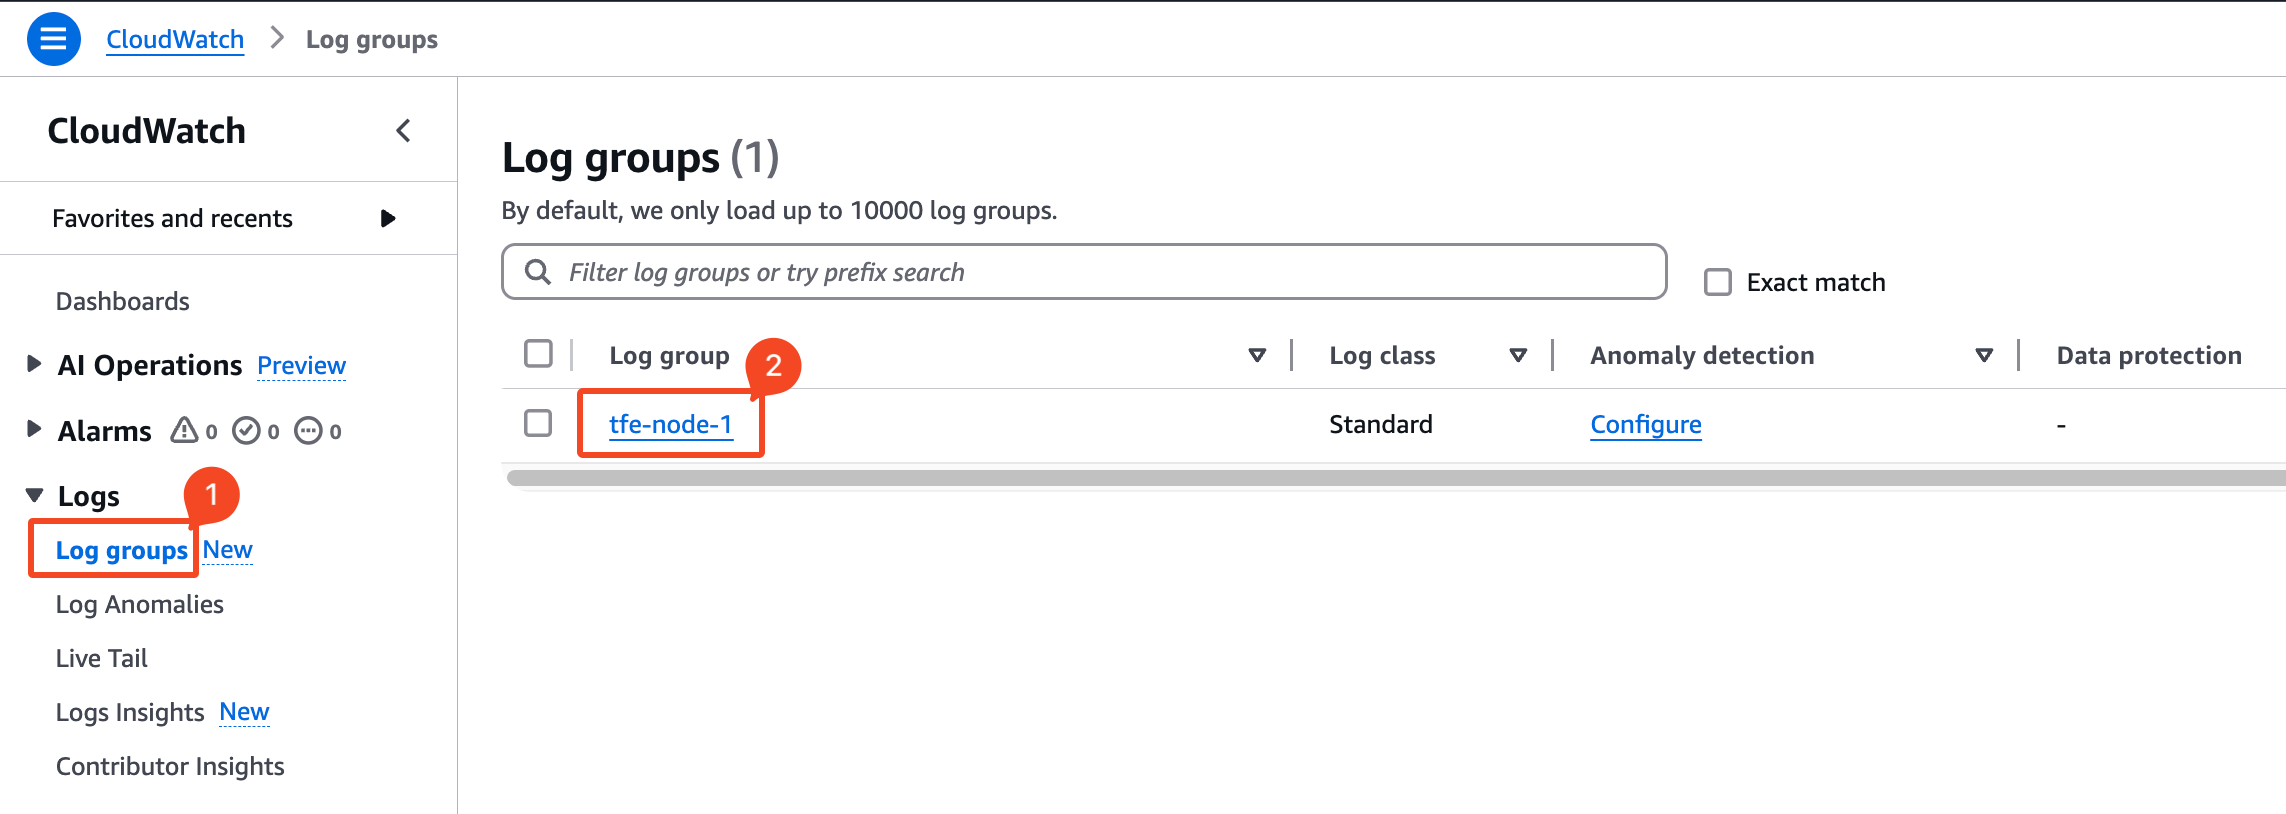This screenshot has height=814, width=2286.
Task: Click the search magnifier icon in filter
Action: [x=538, y=272]
